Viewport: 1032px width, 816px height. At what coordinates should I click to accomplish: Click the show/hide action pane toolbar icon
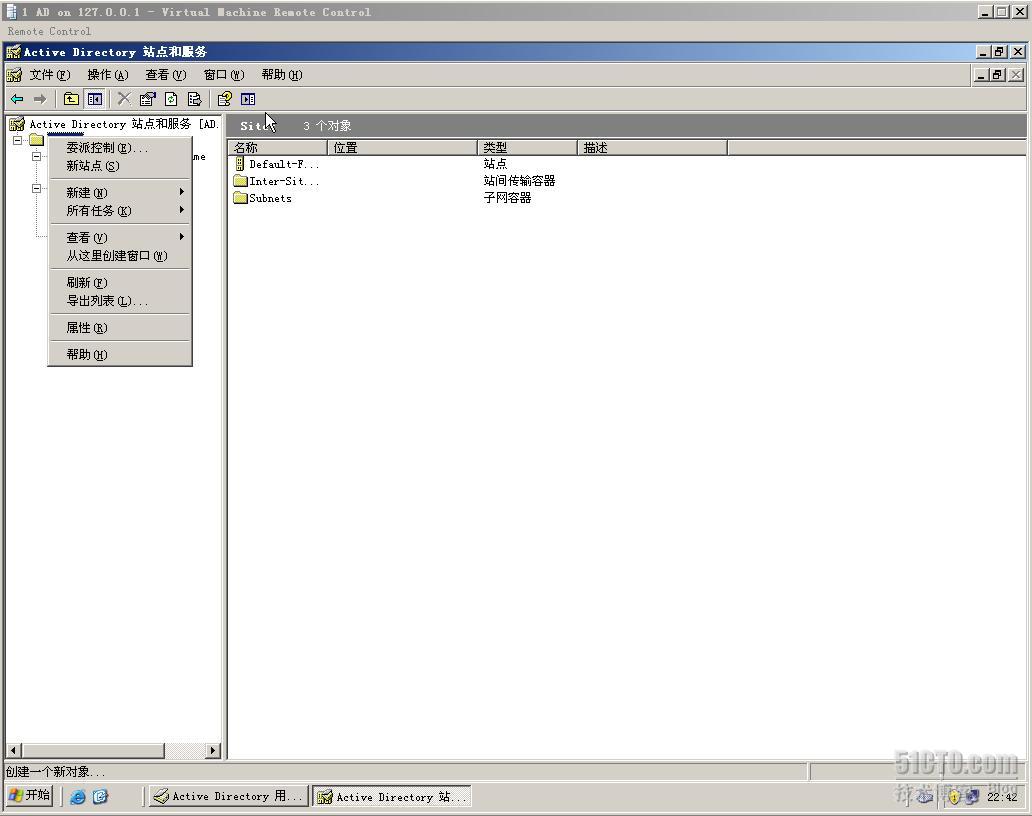pyautogui.click(x=248, y=99)
